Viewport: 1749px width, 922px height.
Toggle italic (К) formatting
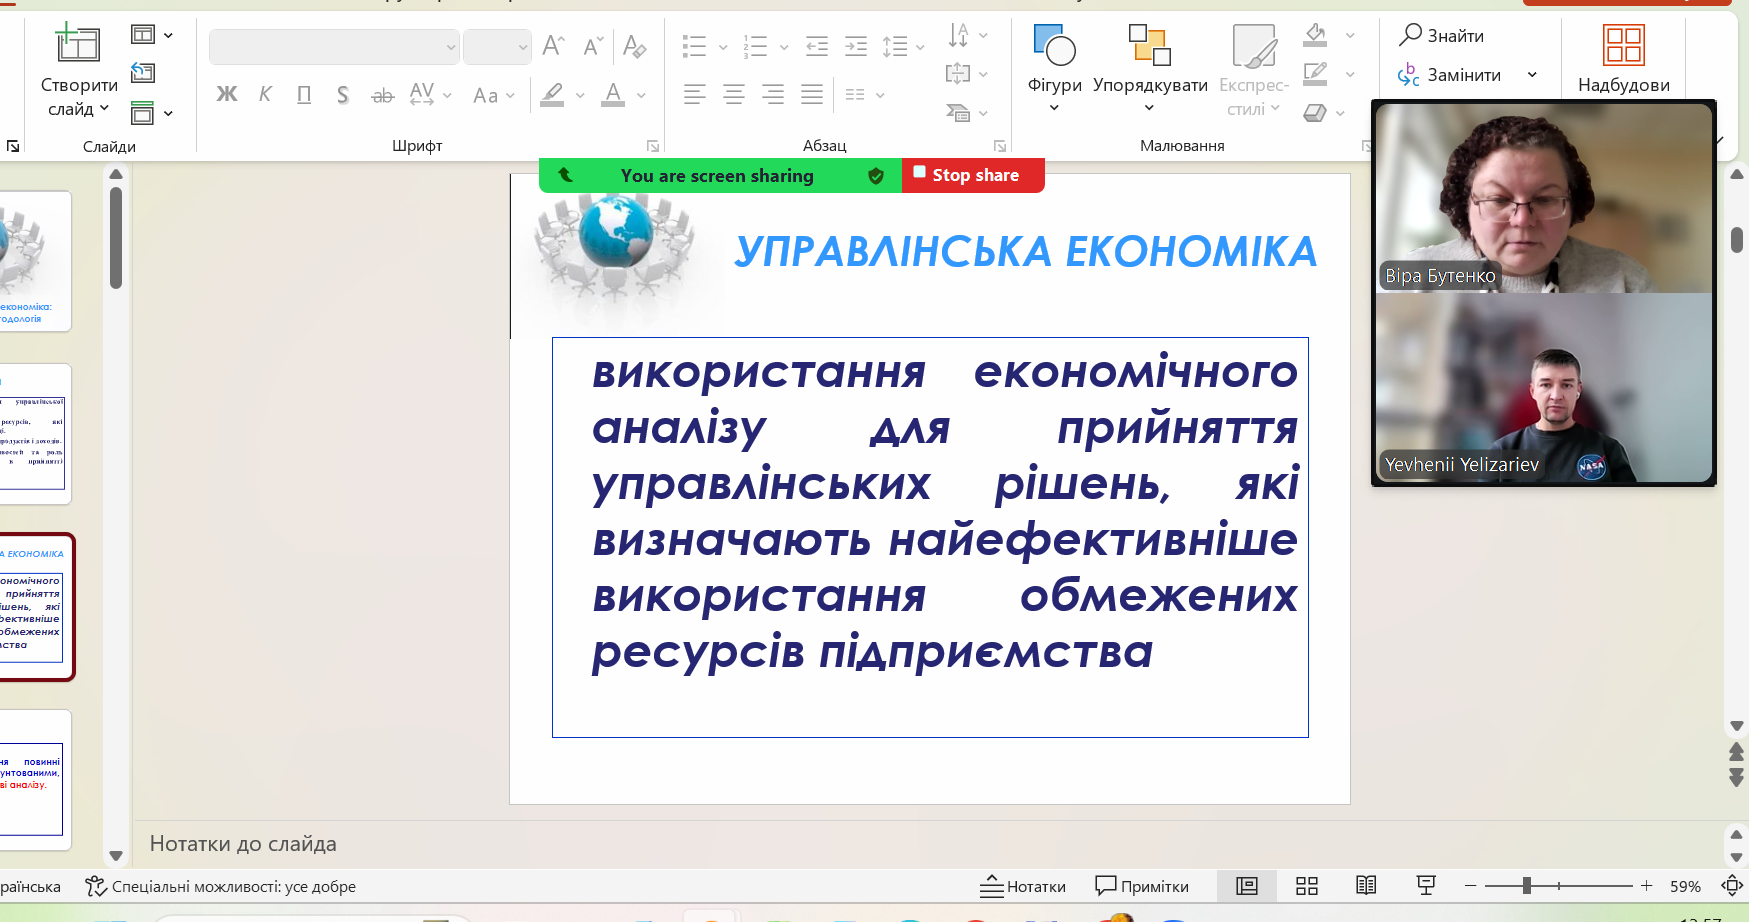(265, 95)
